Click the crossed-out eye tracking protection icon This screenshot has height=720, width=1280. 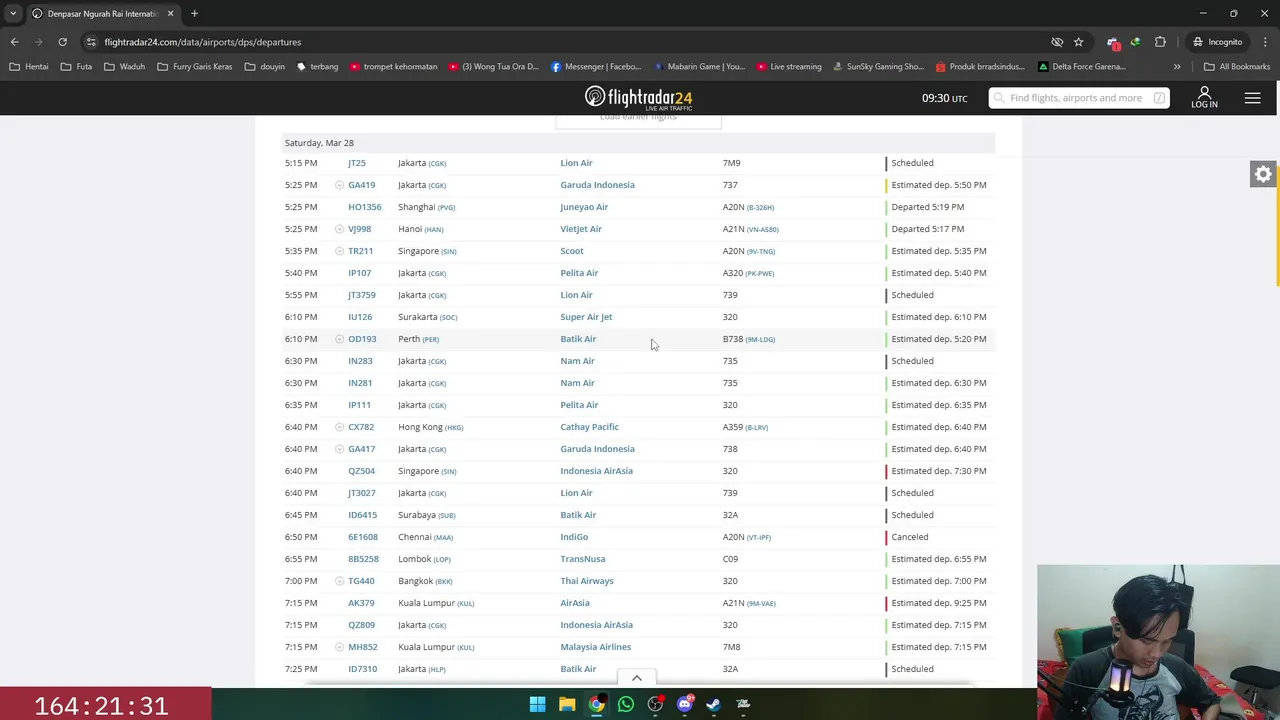1056,42
